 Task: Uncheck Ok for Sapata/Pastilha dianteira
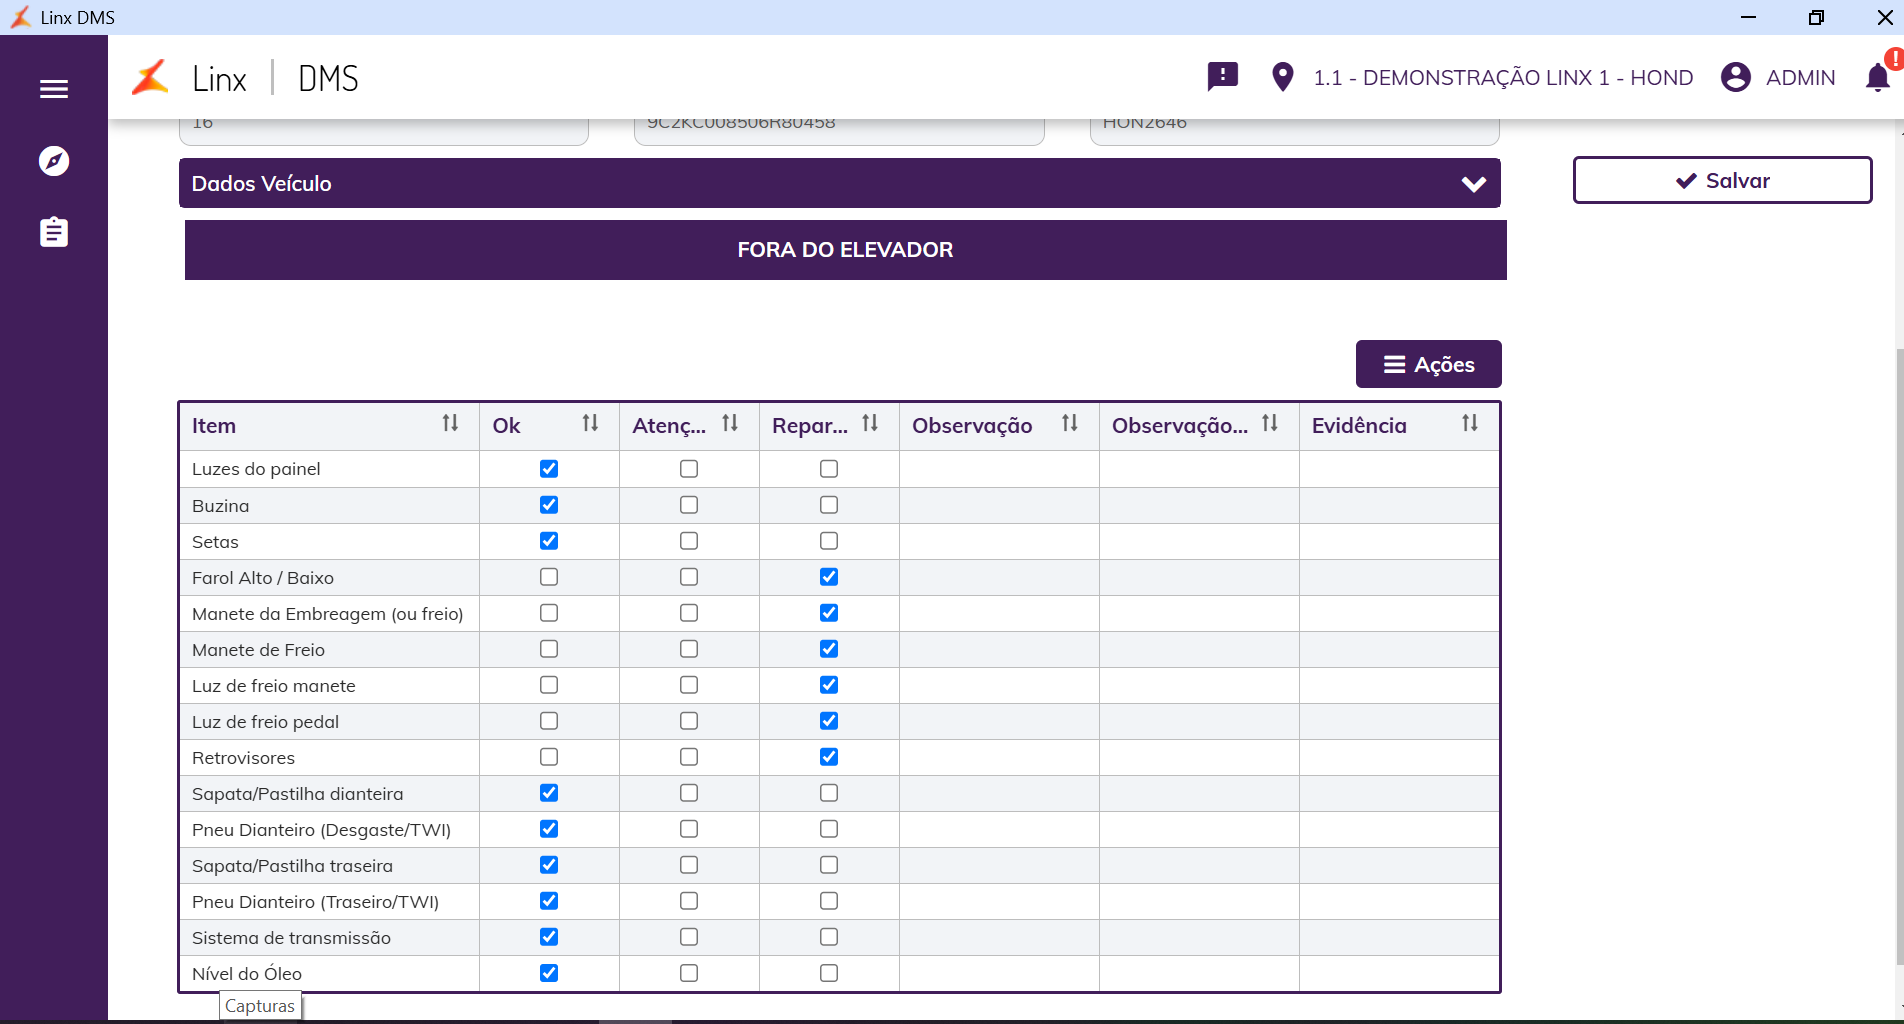tap(549, 793)
